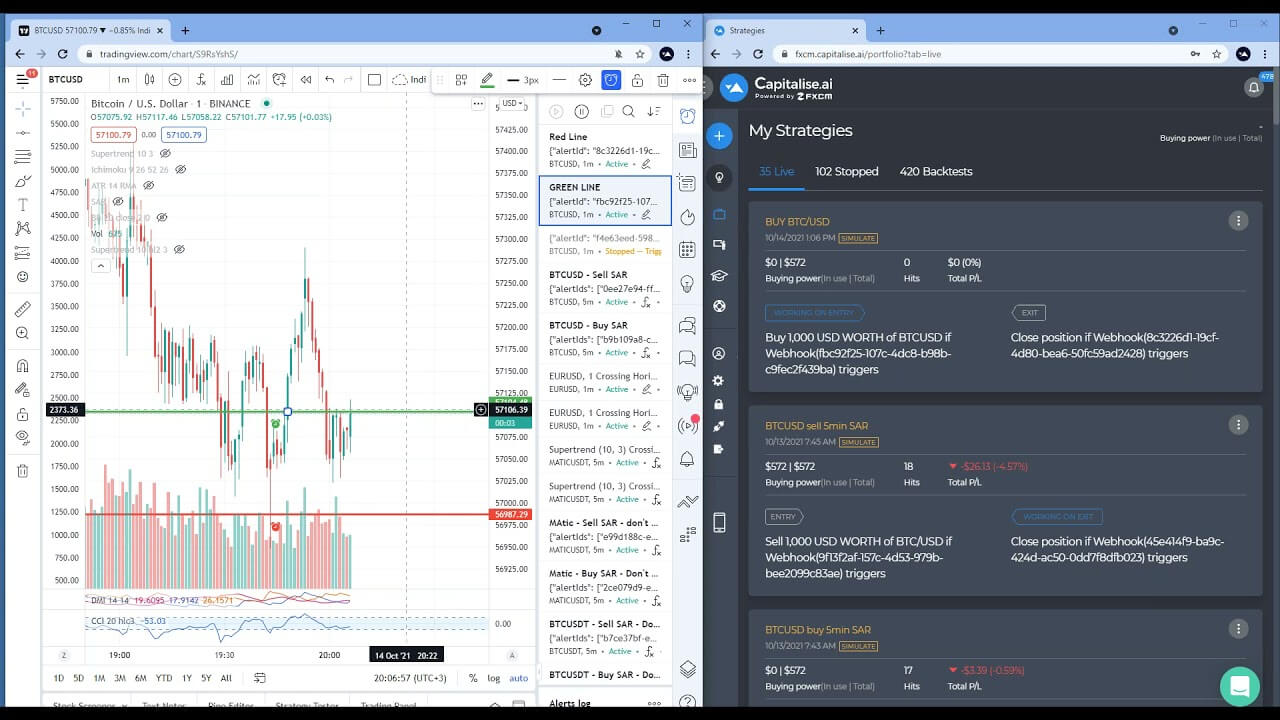Open the TradingView hamburger menu
Image resolution: width=1280 pixels, height=720 pixels.
tap(22, 80)
